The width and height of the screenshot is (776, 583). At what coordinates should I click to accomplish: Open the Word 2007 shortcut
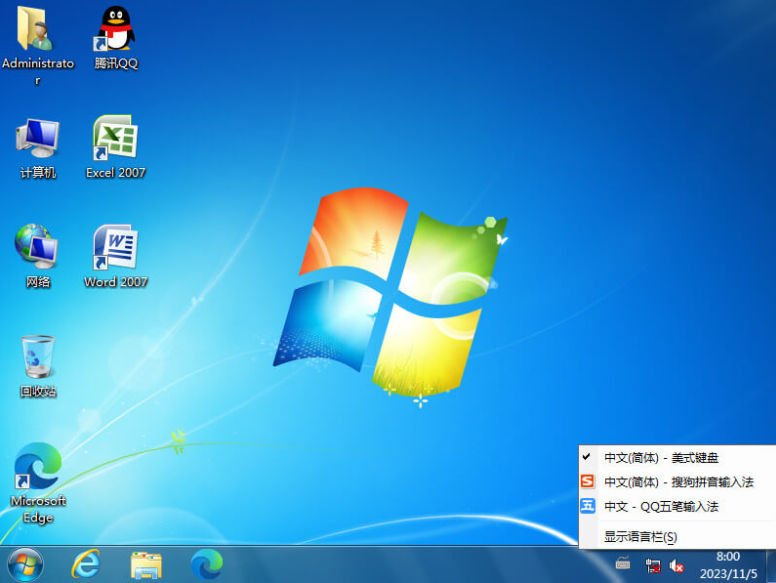115,256
